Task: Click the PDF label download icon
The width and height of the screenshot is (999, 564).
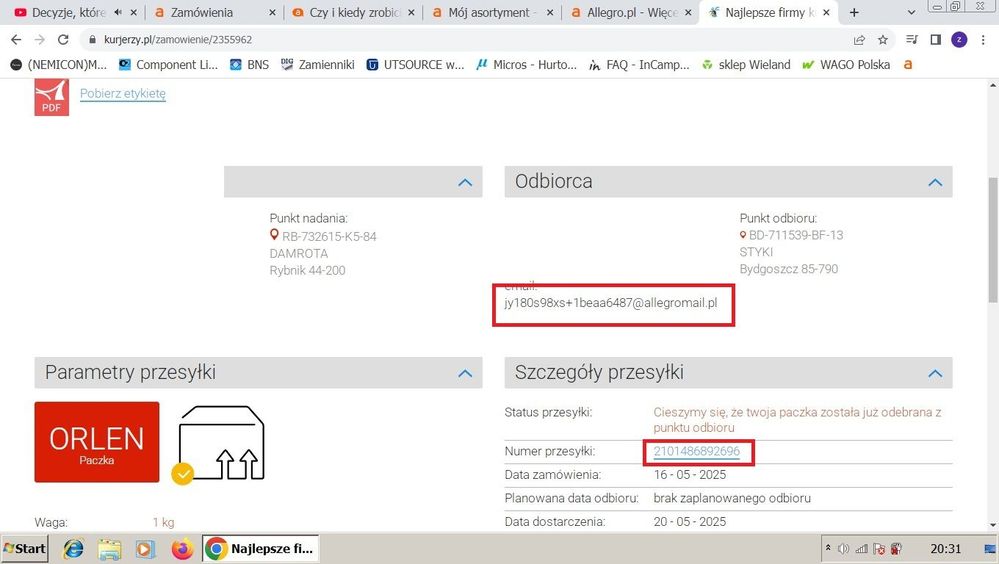Action: [51, 97]
